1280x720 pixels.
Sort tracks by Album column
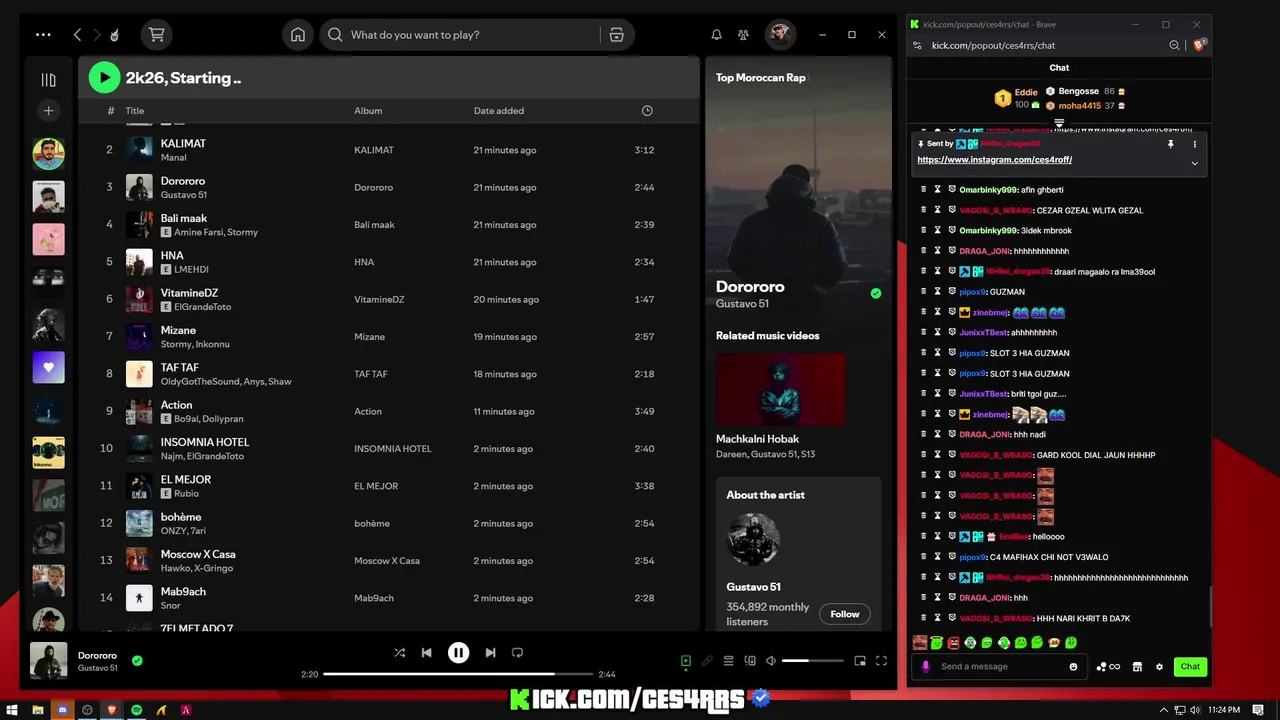(368, 111)
